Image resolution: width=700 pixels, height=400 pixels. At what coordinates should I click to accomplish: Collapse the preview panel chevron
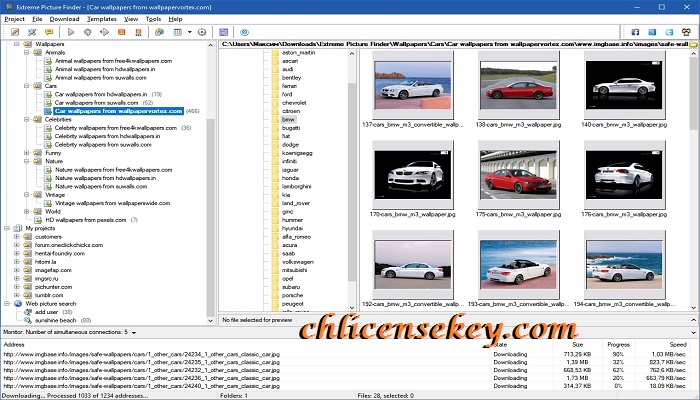[x=693, y=320]
